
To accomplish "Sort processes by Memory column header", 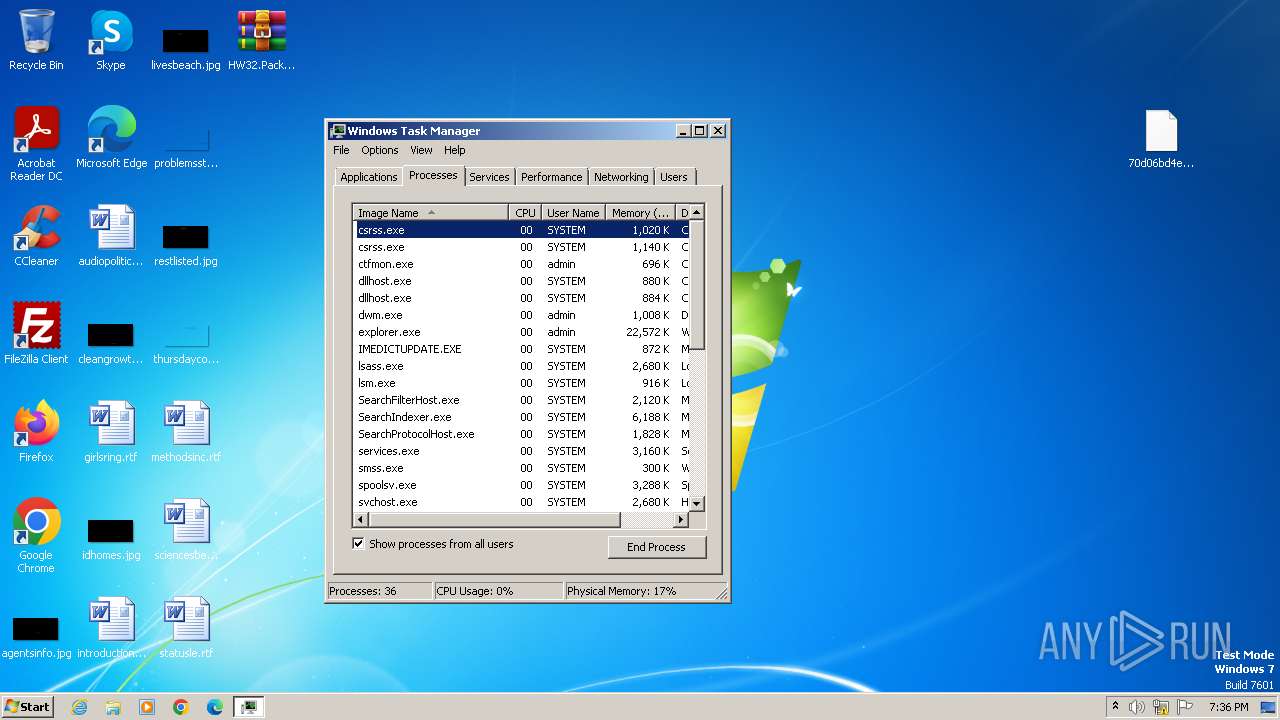I will (641, 213).
